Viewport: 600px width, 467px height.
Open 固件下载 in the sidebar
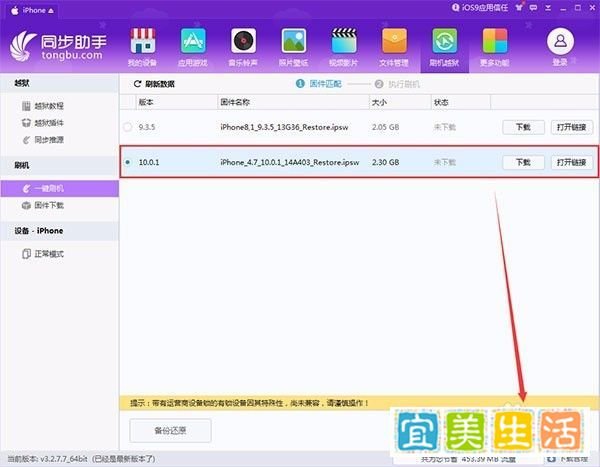[43, 206]
